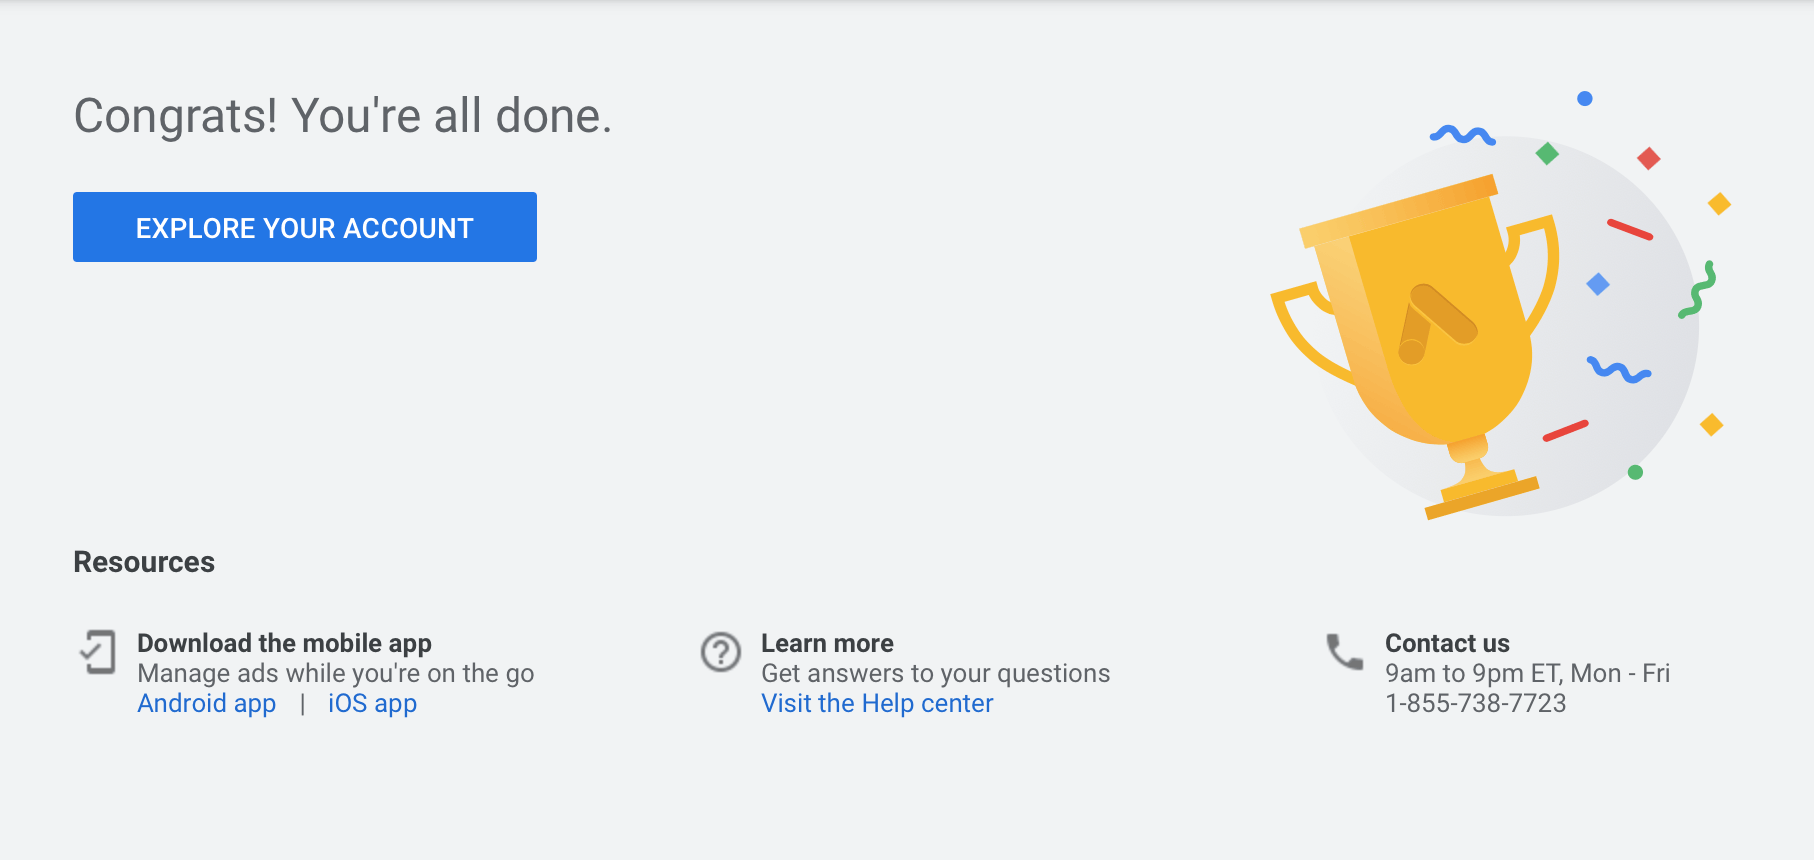Click the "Download the mobile app" title
This screenshot has width=1814, height=860.
[x=284, y=643]
